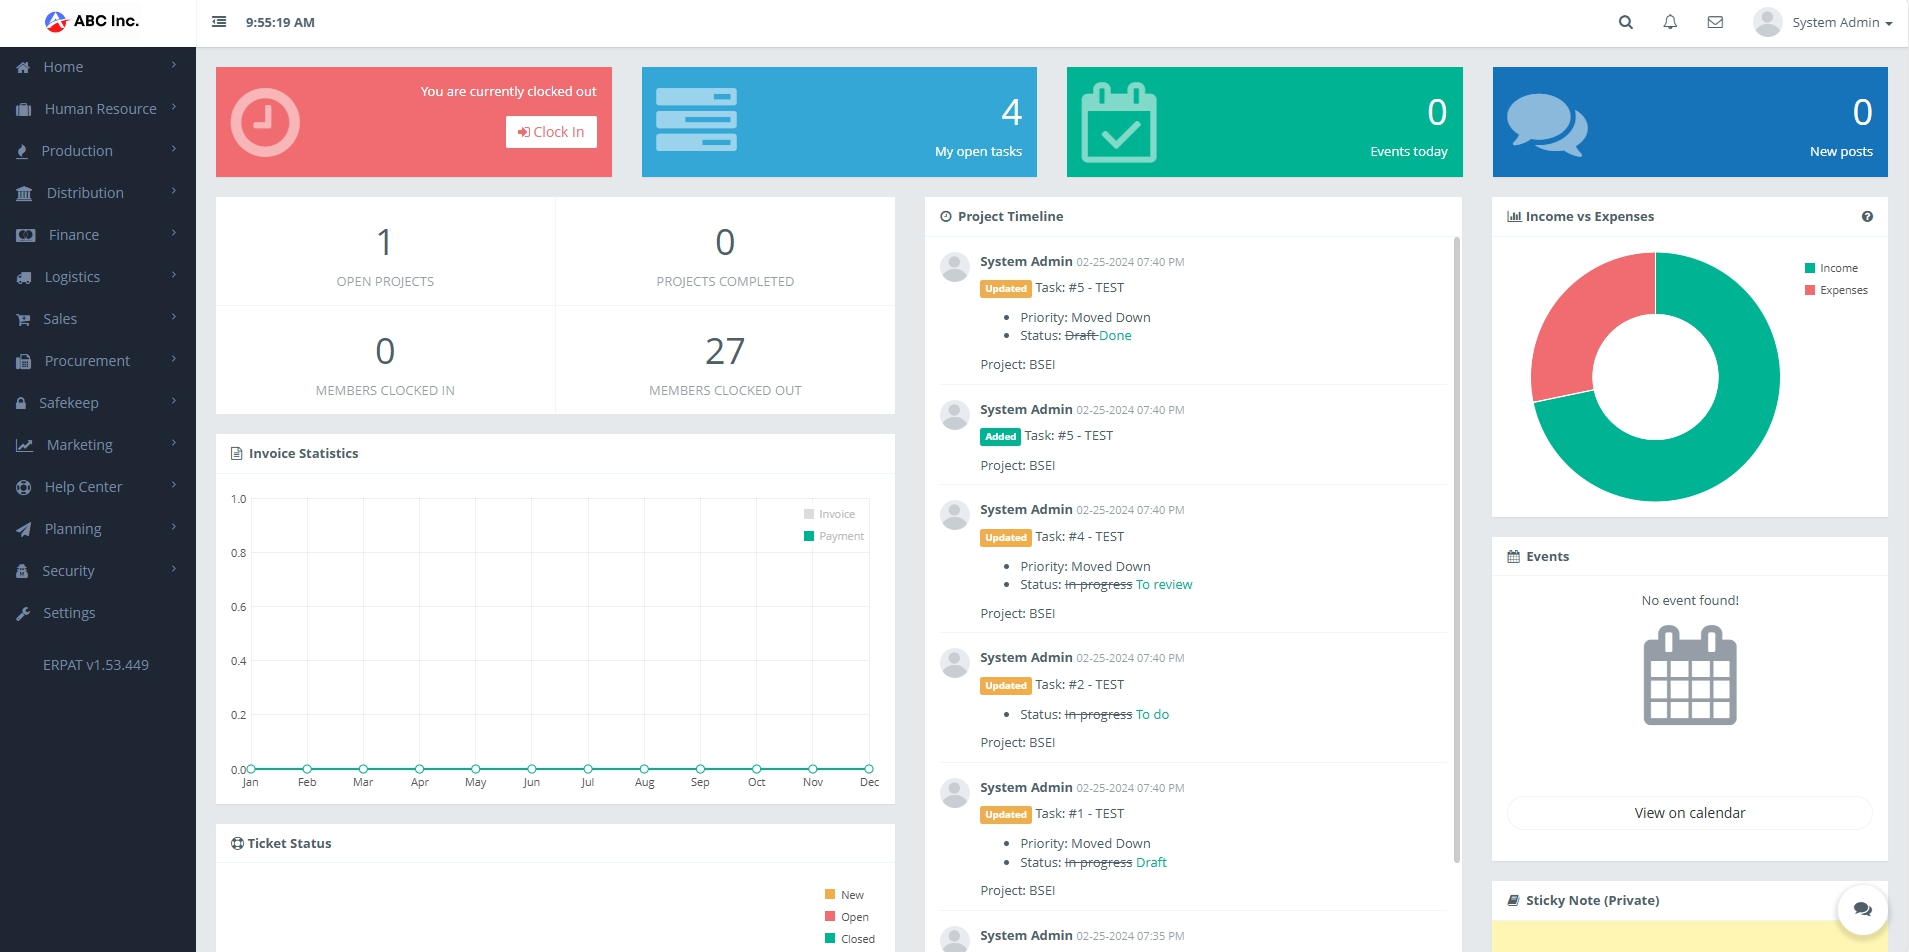Click the Logistics truck icon
The height and width of the screenshot is (952, 1909).
(x=24, y=277)
